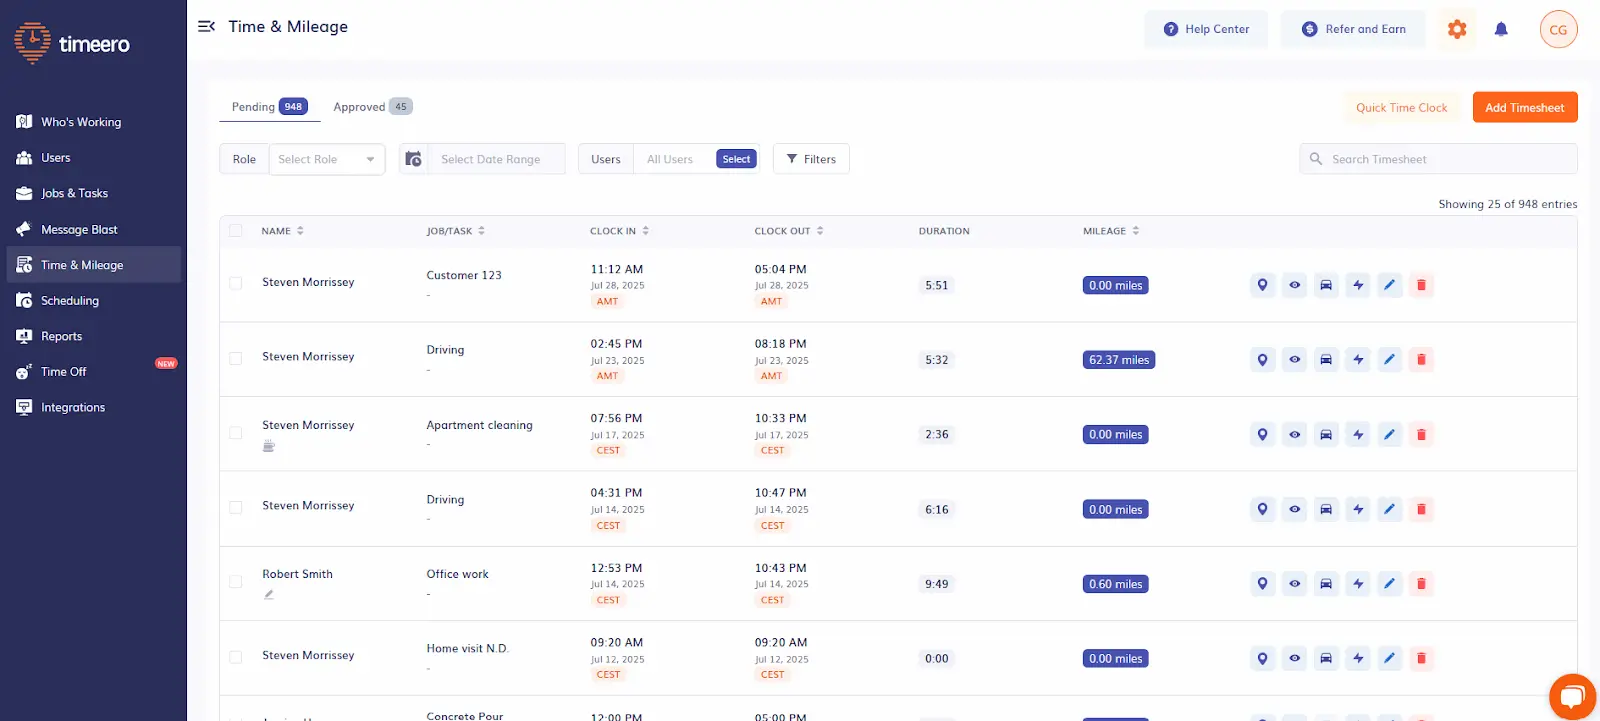Open the Filters dropdown

point(811,159)
